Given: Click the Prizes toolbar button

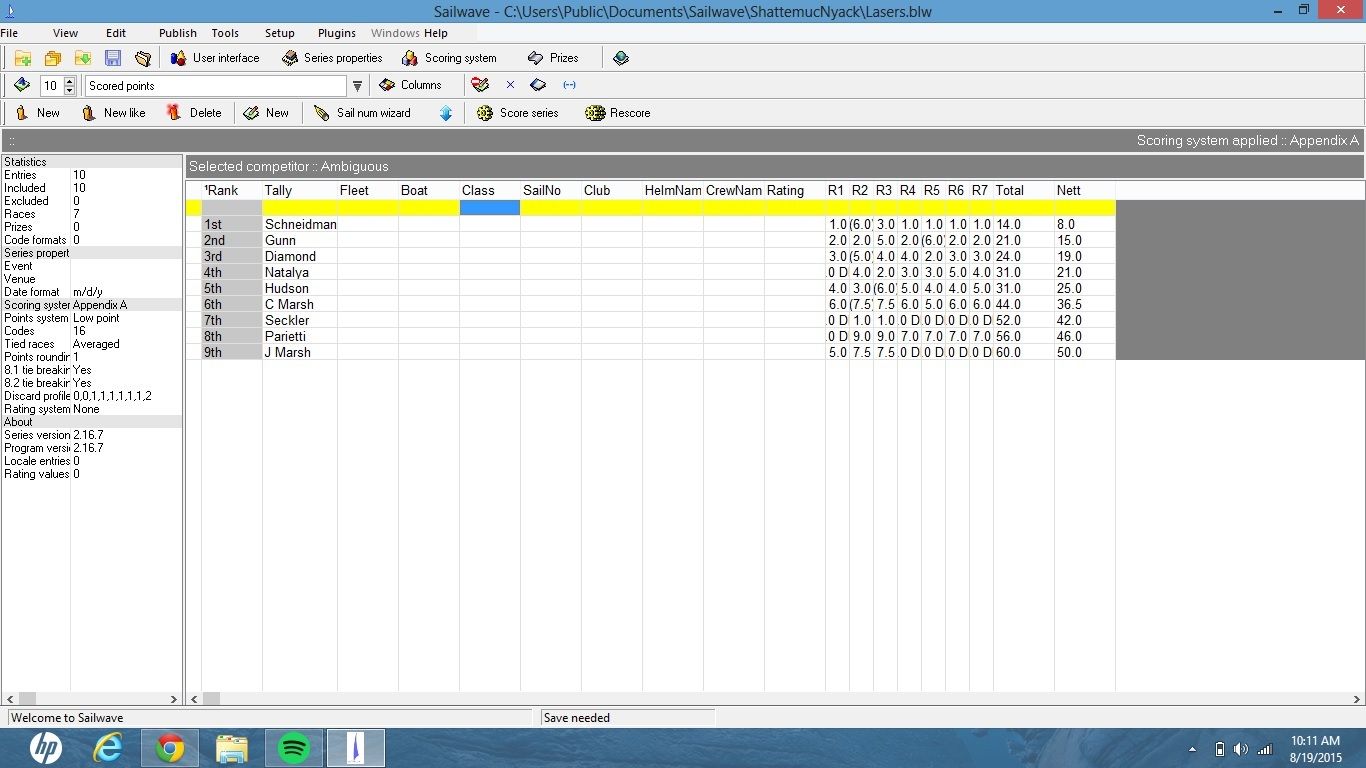Looking at the screenshot, I should (553, 58).
